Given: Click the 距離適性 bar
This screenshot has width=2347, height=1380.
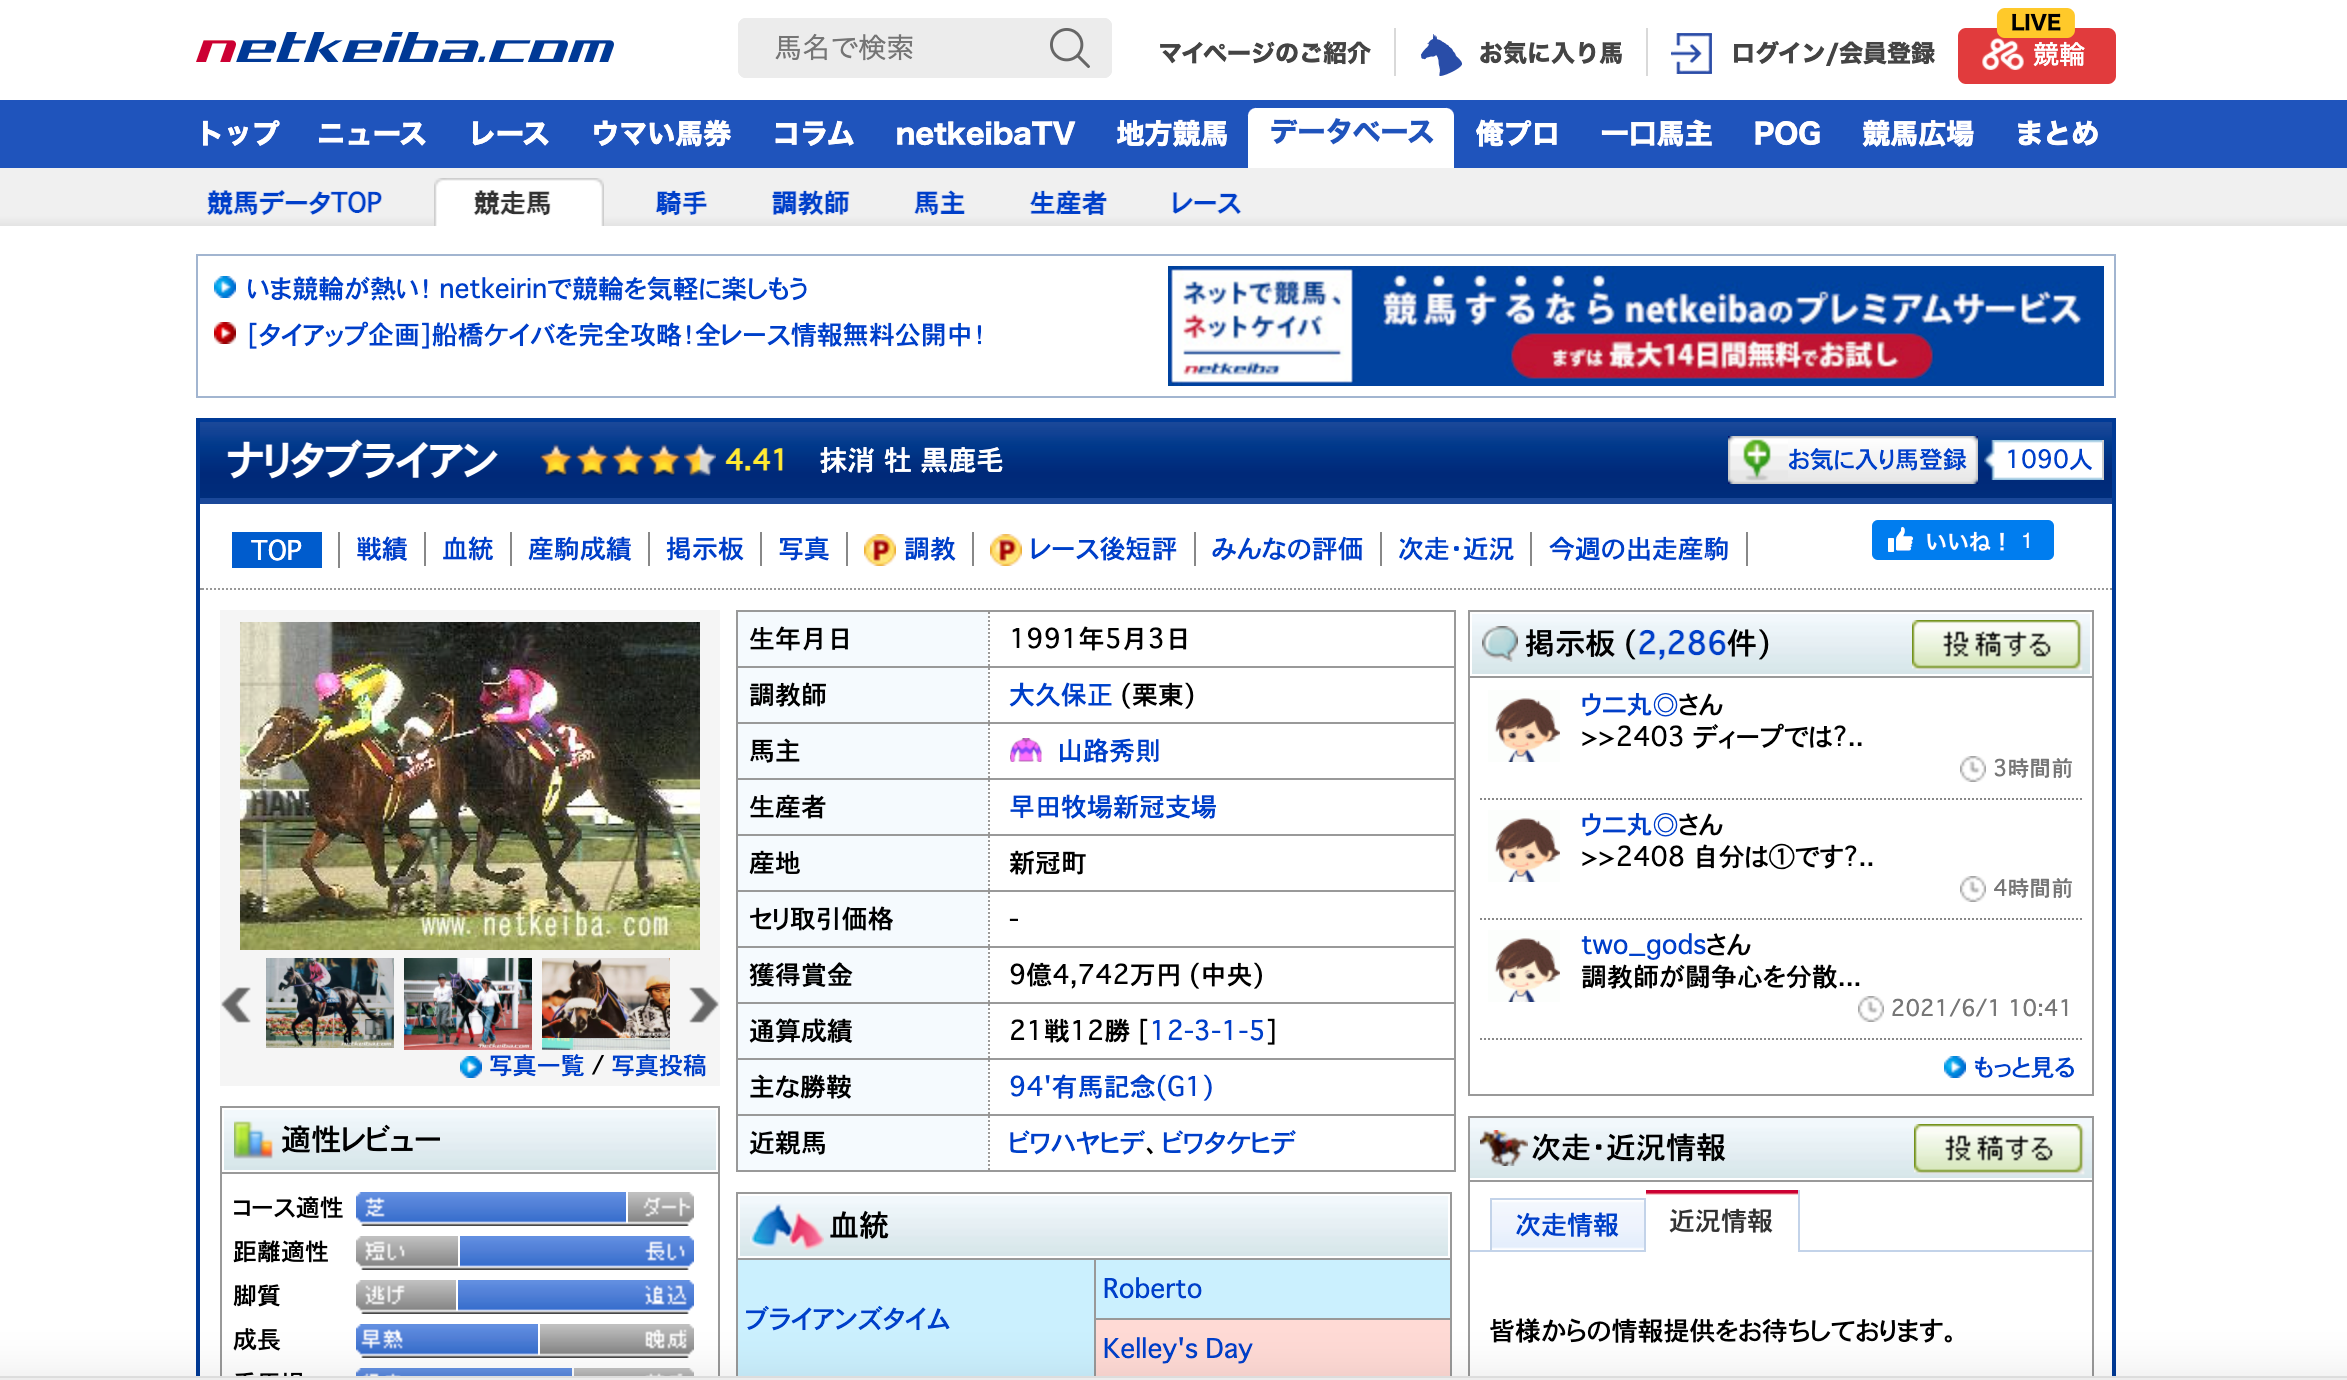Looking at the screenshot, I should [x=525, y=1252].
